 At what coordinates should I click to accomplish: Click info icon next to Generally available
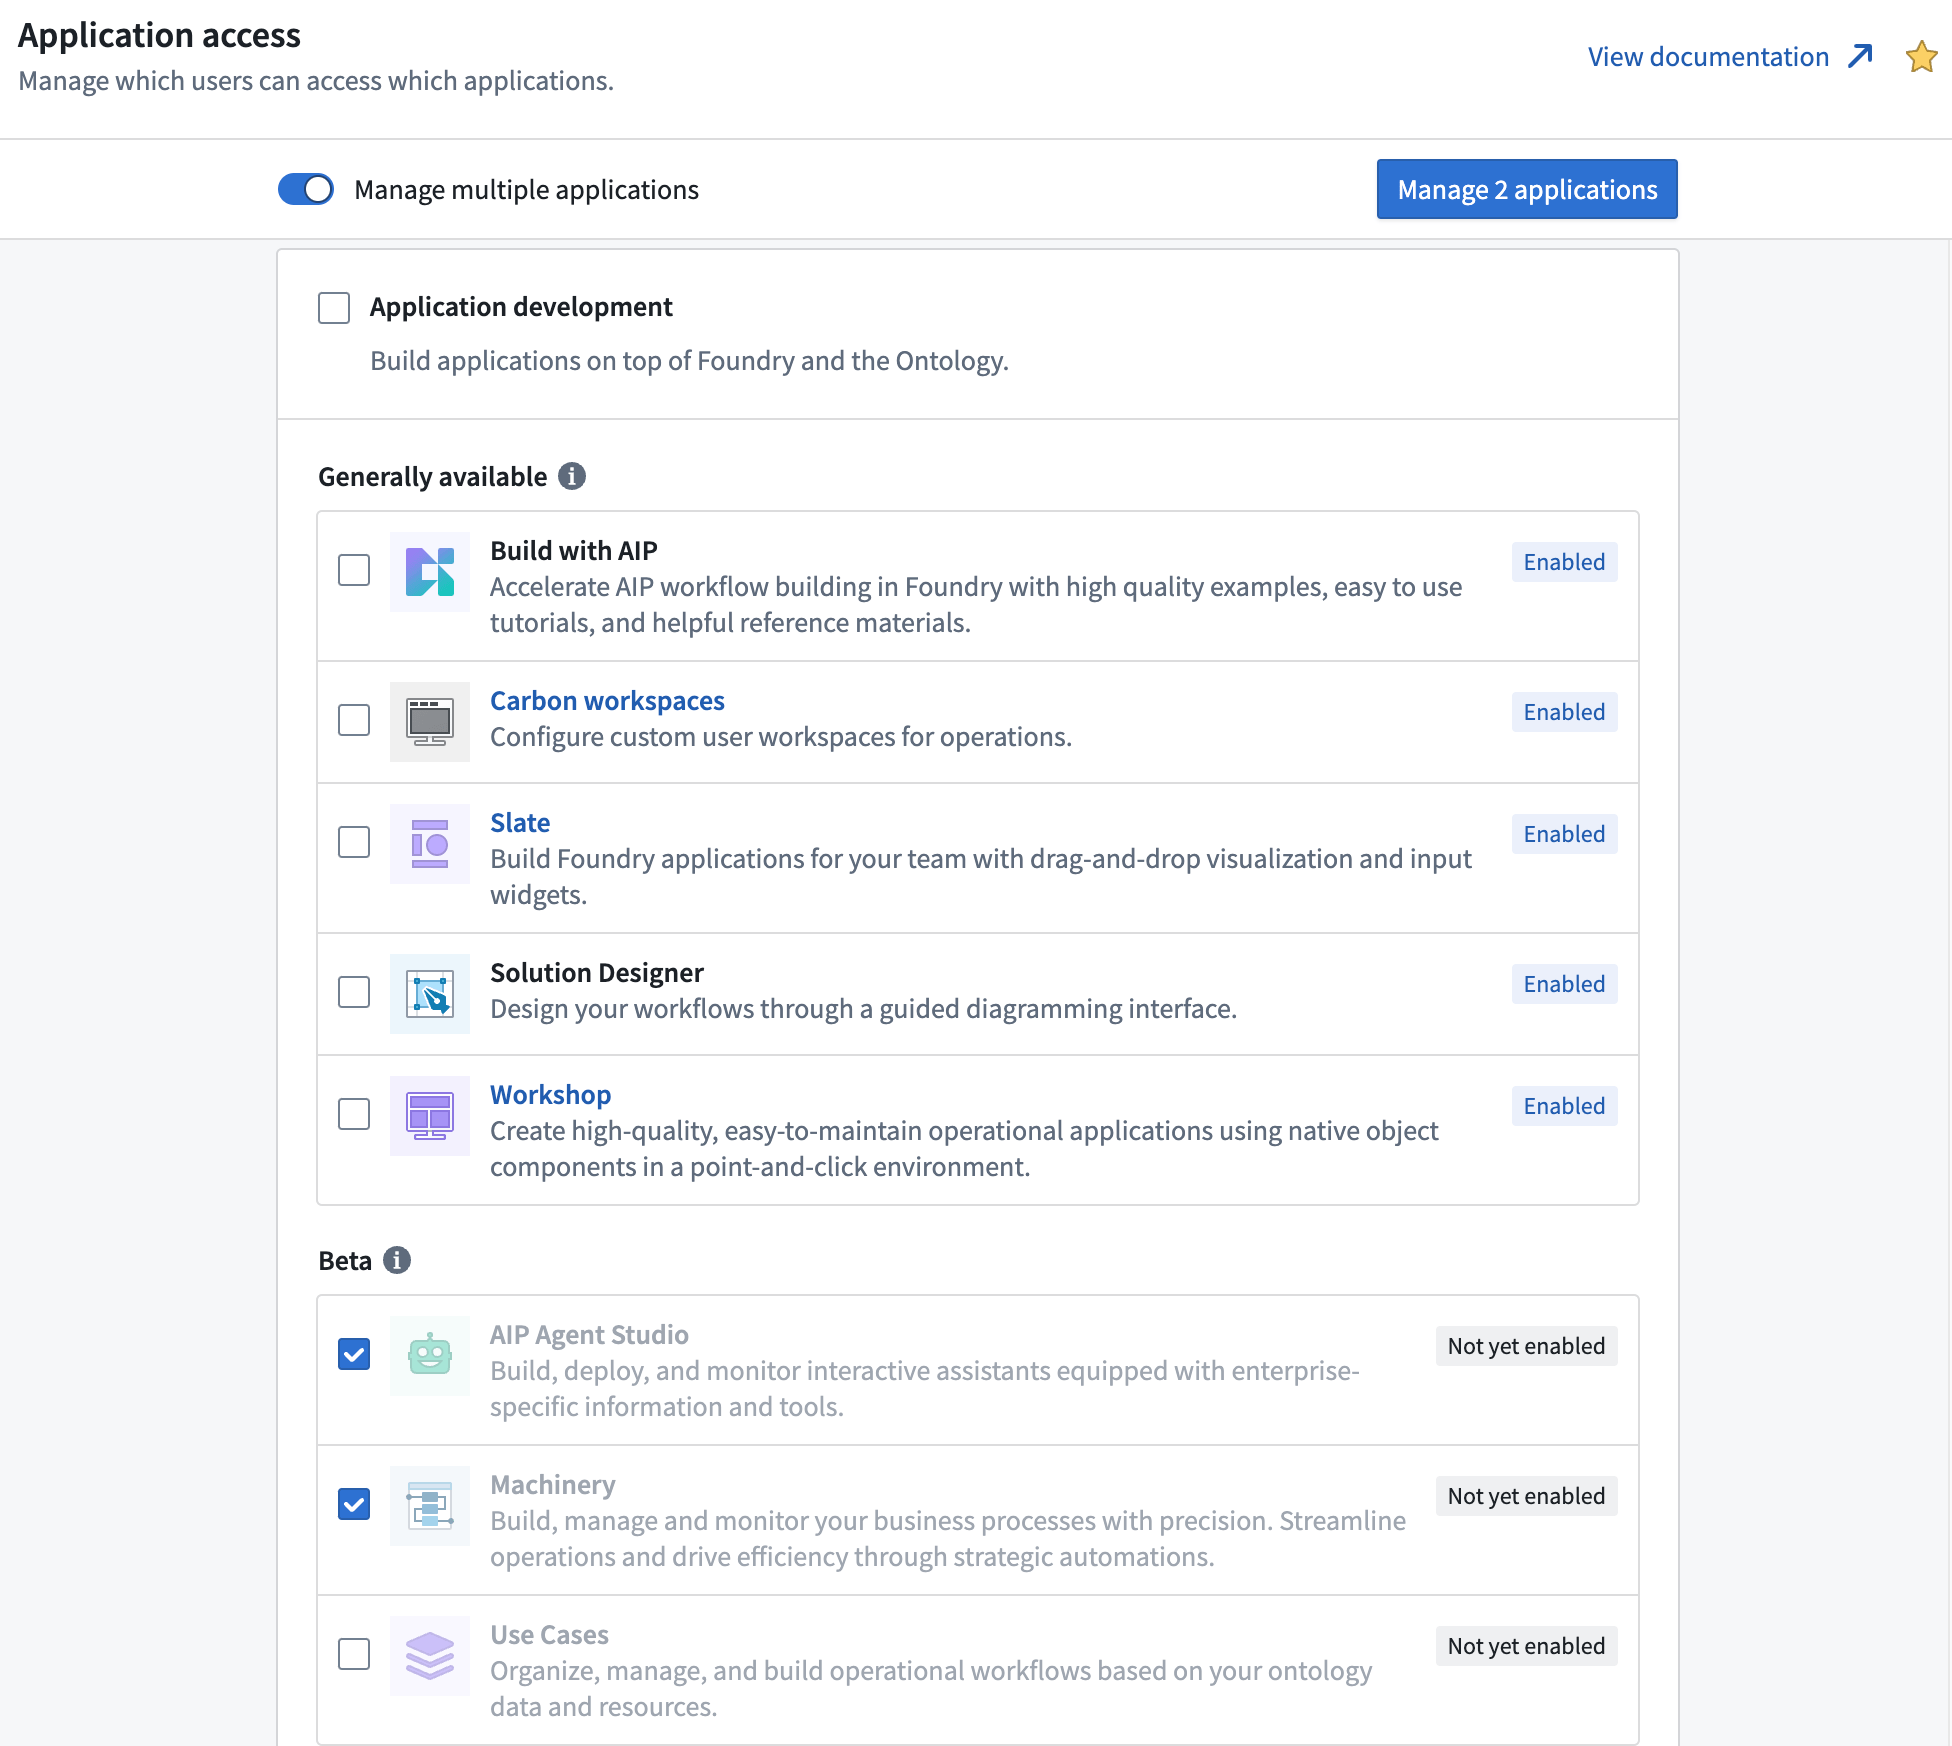tap(572, 476)
